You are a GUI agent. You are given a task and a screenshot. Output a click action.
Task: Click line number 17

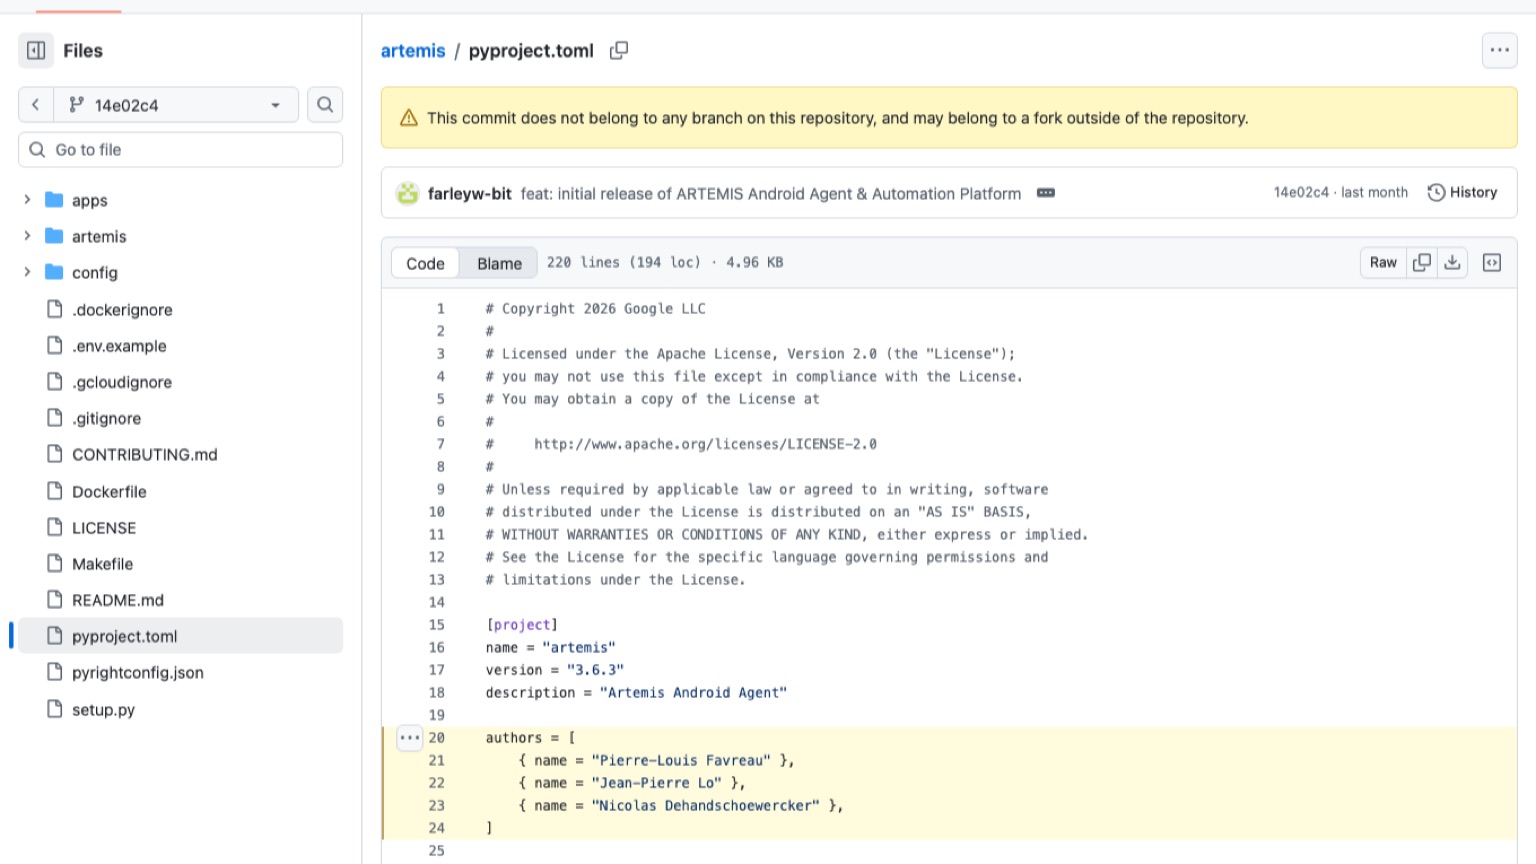coord(436,670)
